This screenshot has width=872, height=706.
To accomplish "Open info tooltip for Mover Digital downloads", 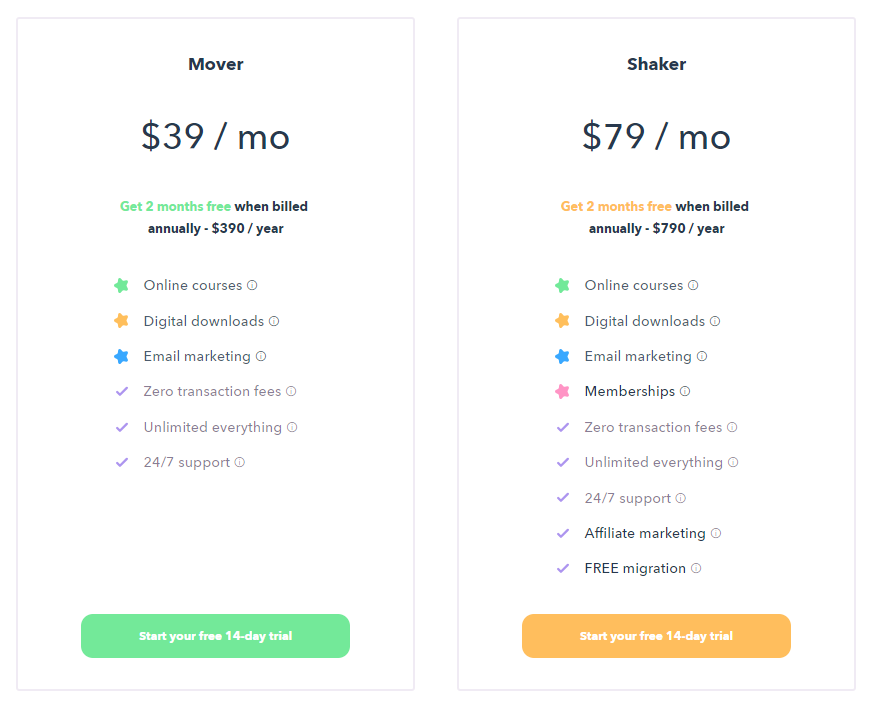I will click(x=274, y=321).
